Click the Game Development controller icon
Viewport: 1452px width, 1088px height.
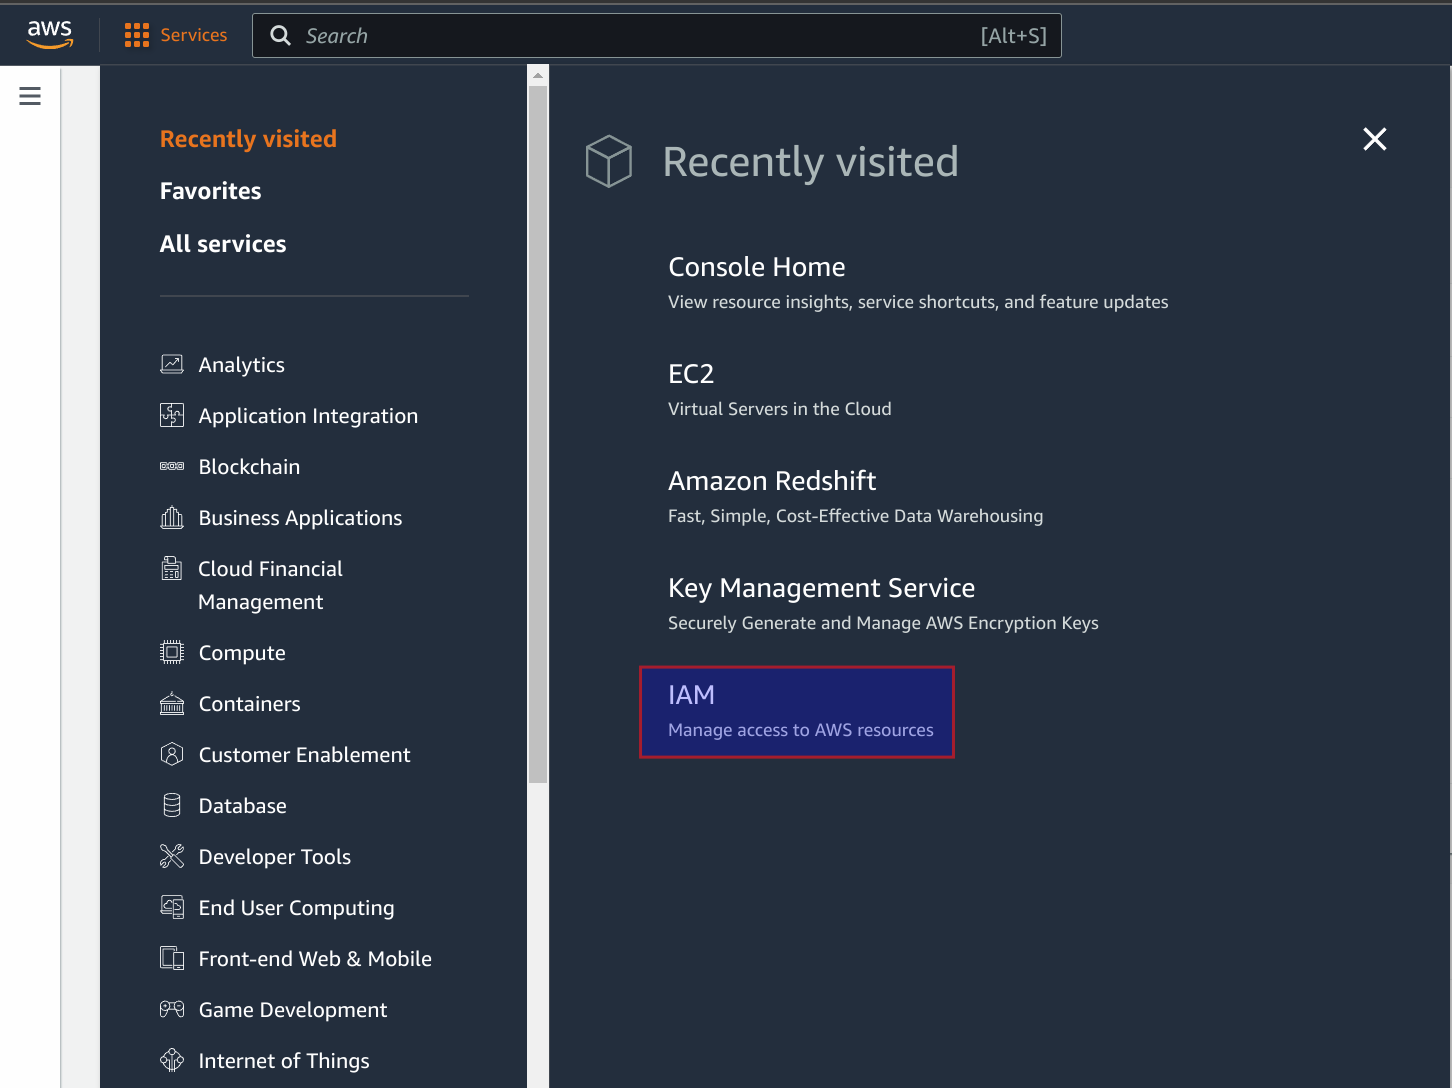172,1009
